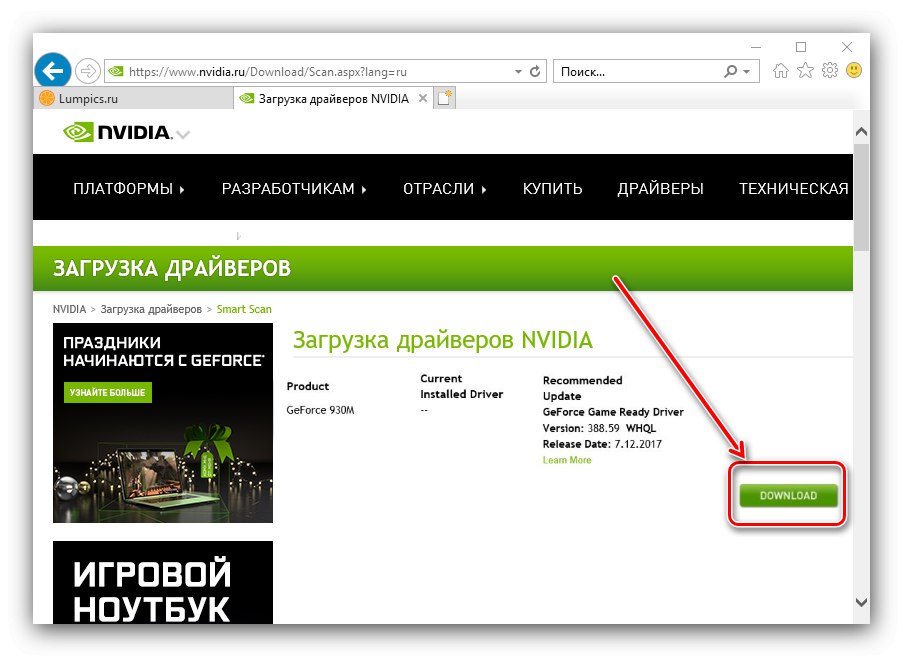The width and height of the screenshot is (903, 657).
Task: Click scrollbar down arrow
Action: coord(862,602)
